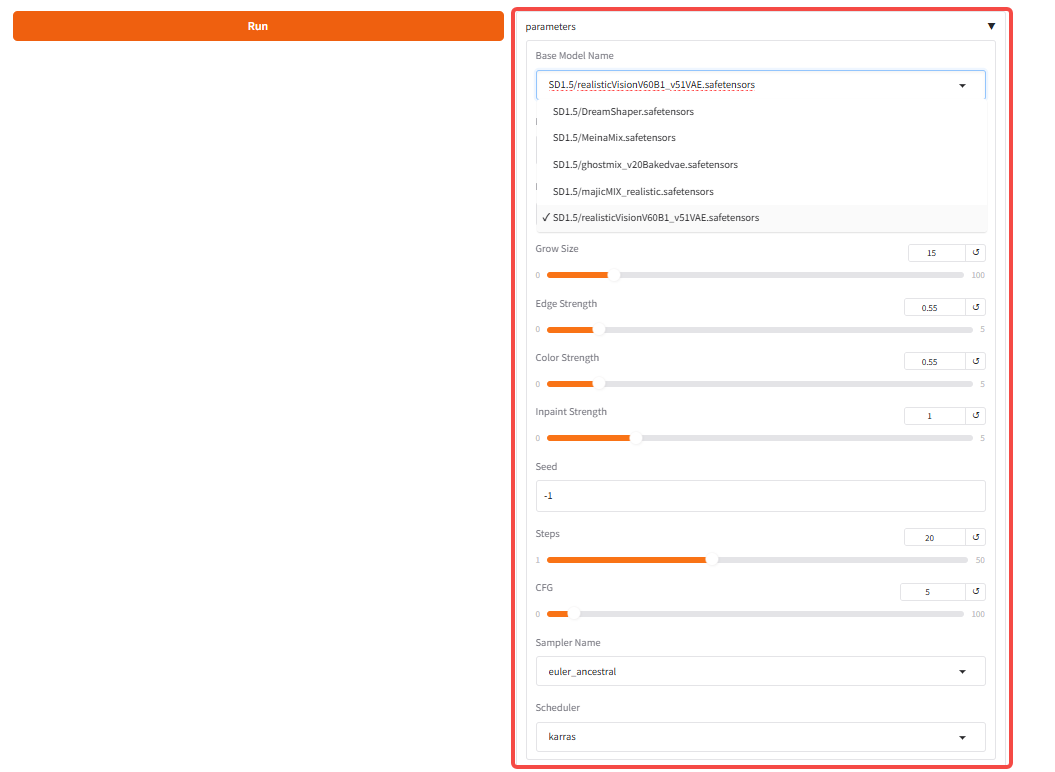This screenshot has width=1055, height=772.
Task: Reset the Edge Strength value
Action: 976,308
